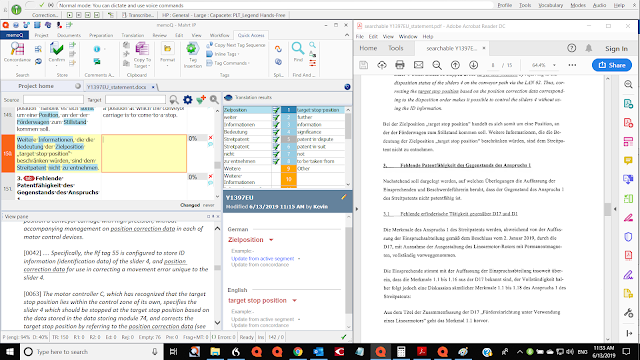
Task: Open the Acrobat zoom percentage dropdown
Action: pos(554,65)
